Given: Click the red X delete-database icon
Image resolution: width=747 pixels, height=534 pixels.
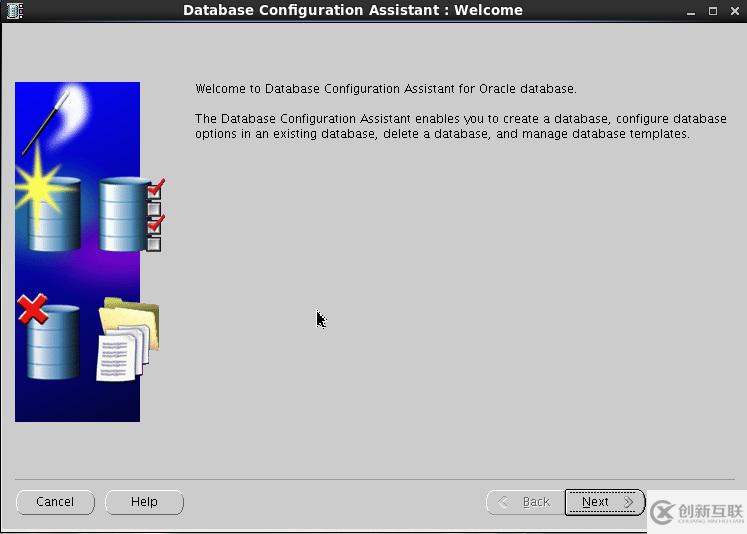Looking at the screenshot, I should click(33, 309).
